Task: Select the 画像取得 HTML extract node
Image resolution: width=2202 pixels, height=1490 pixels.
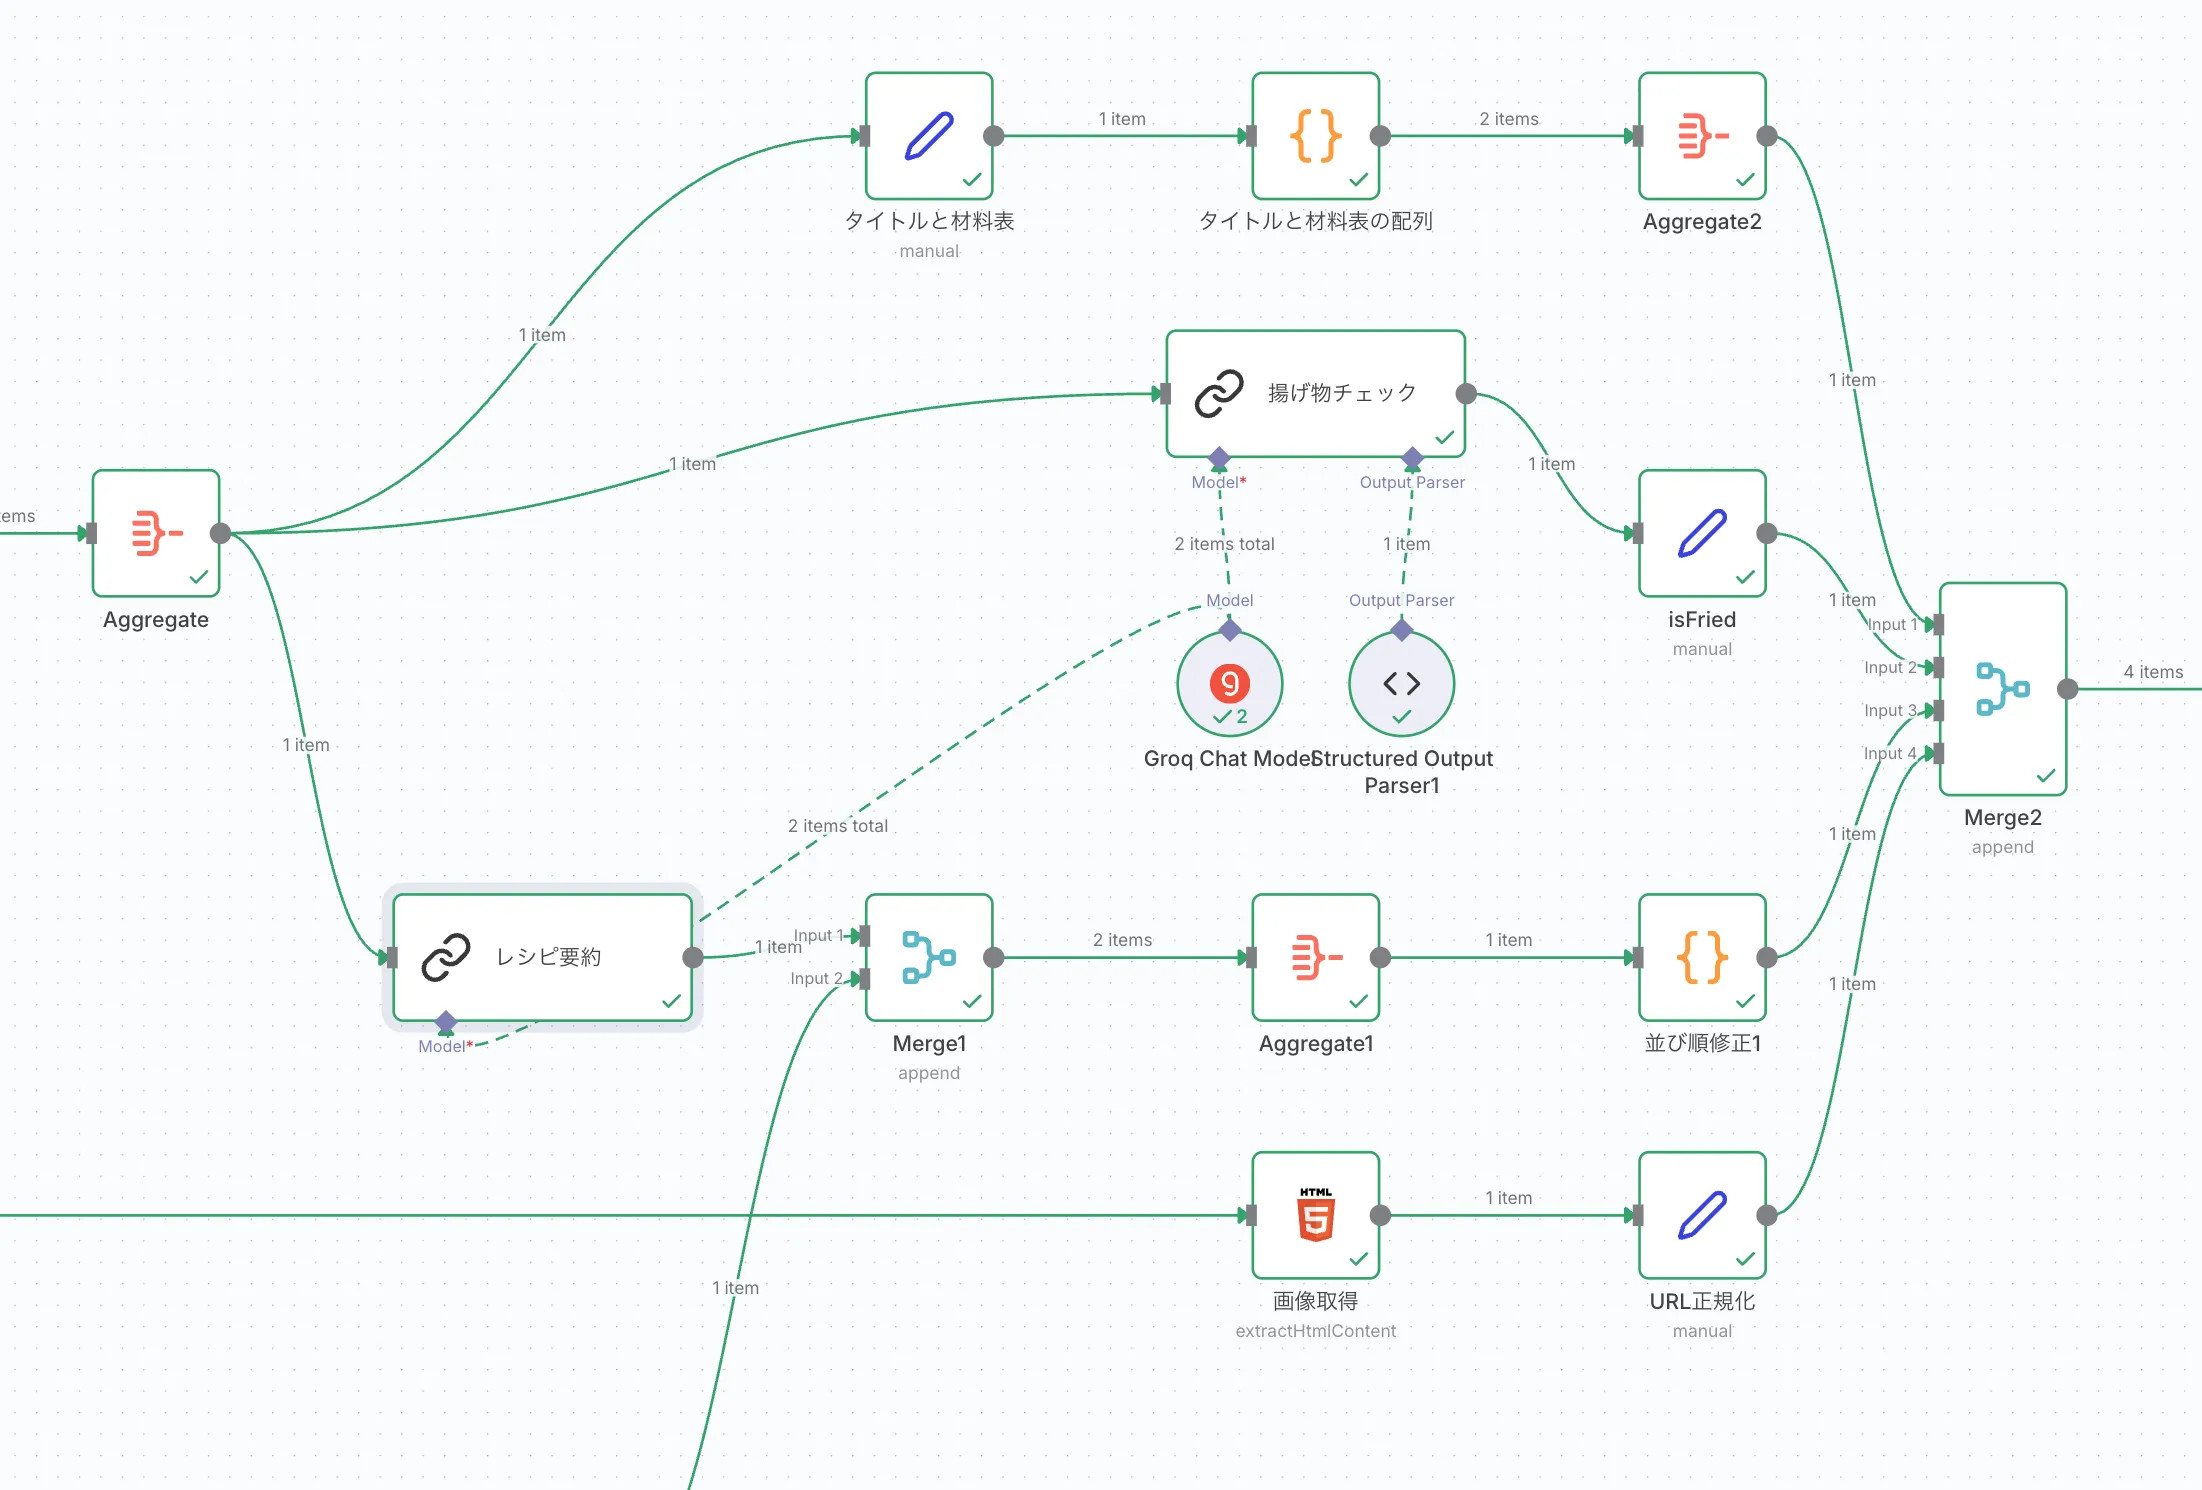Action: pyautogui.click(x=1315, y=1215)
